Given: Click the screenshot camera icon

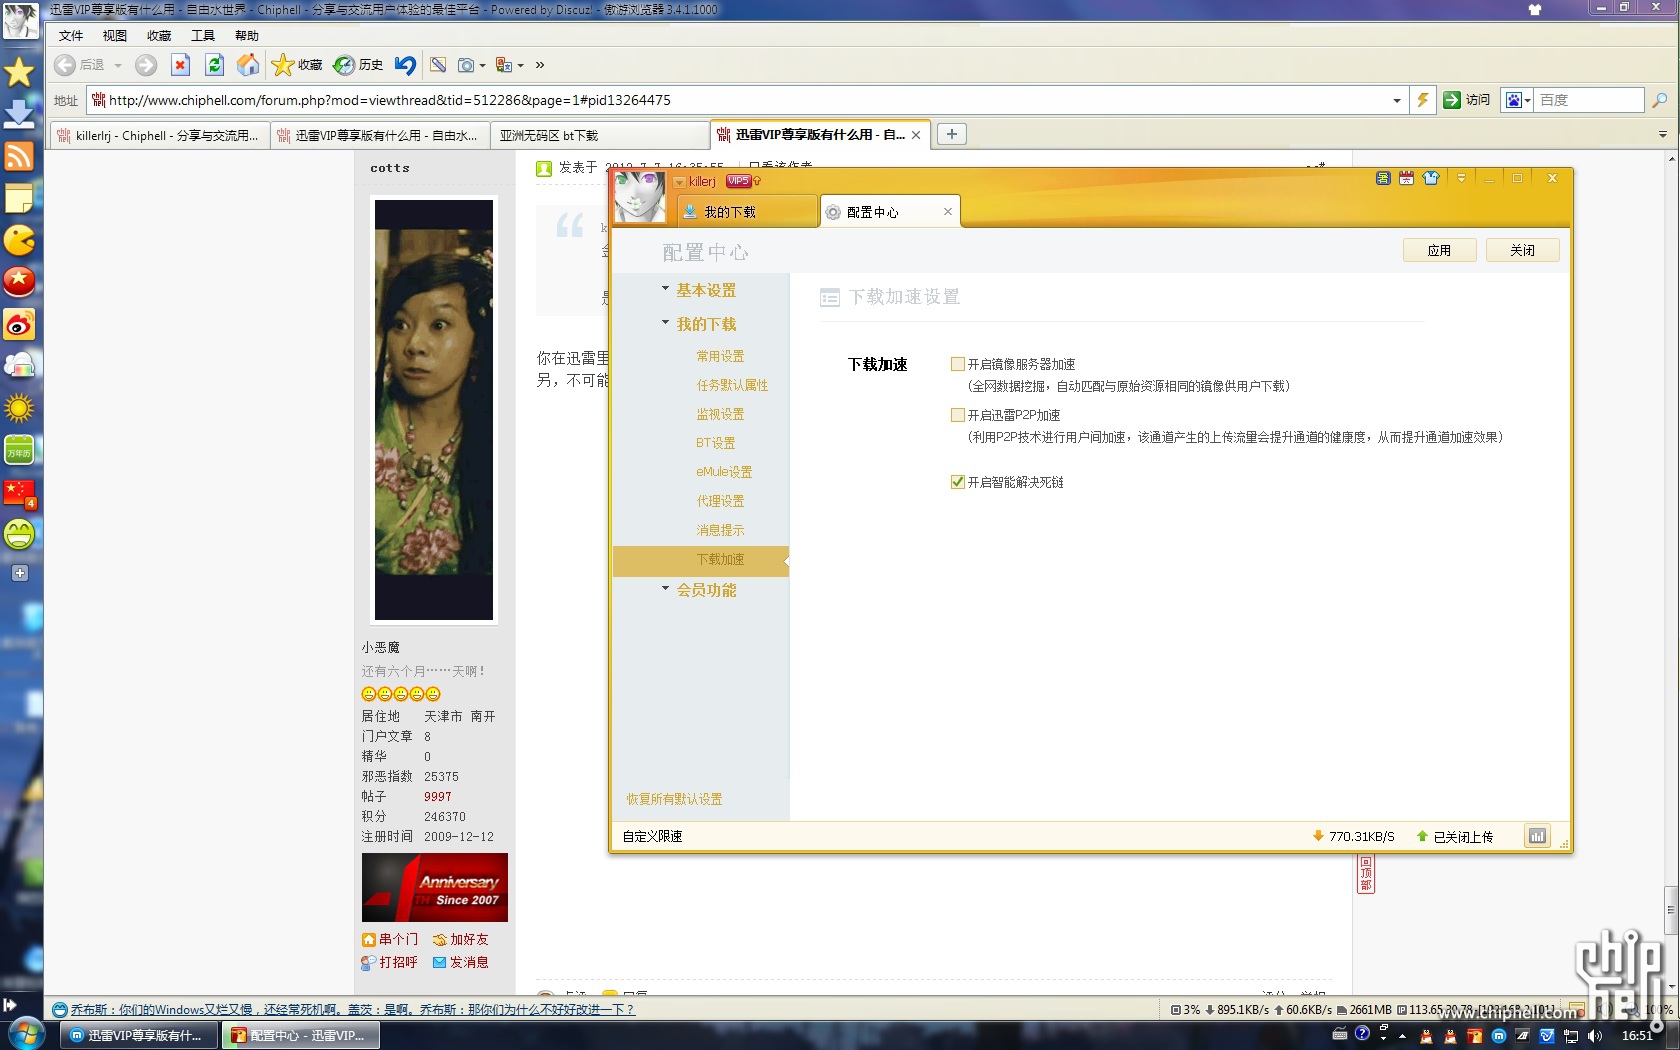Looking at the screenshot, I should click(466, 65).
